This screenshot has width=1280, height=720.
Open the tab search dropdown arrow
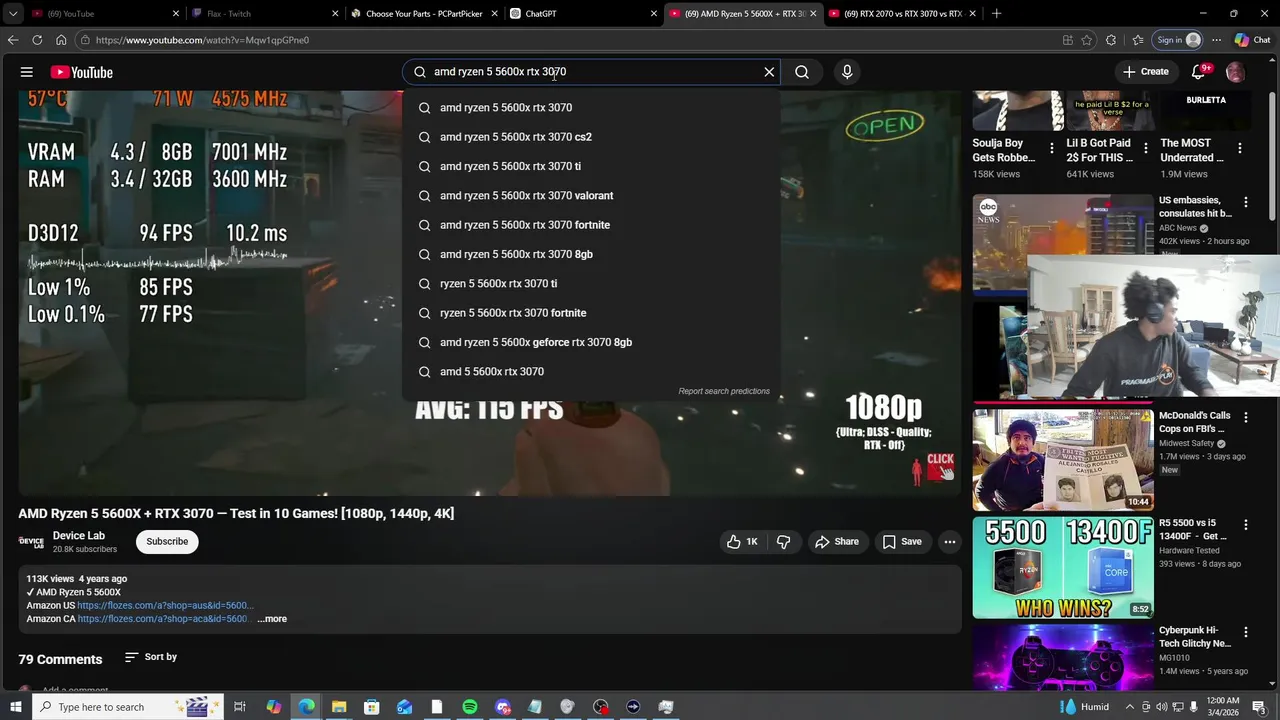[13, 14]
